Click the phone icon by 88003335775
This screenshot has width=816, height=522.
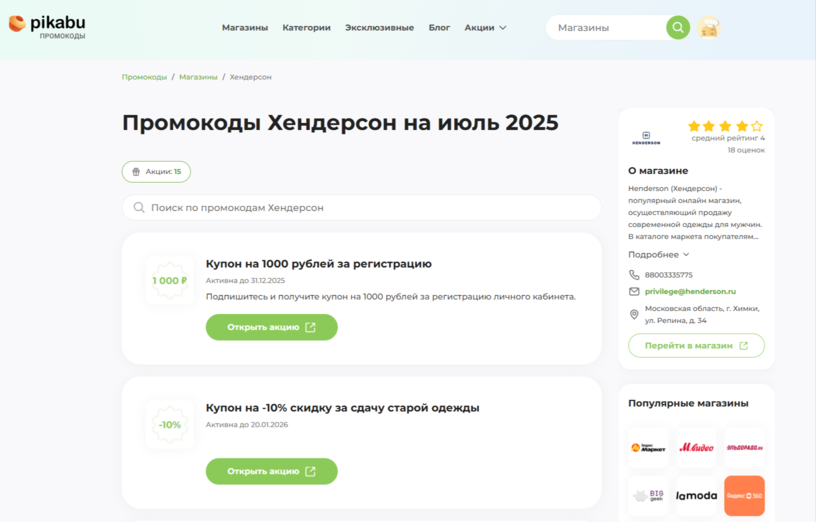(x=634, y=275)
